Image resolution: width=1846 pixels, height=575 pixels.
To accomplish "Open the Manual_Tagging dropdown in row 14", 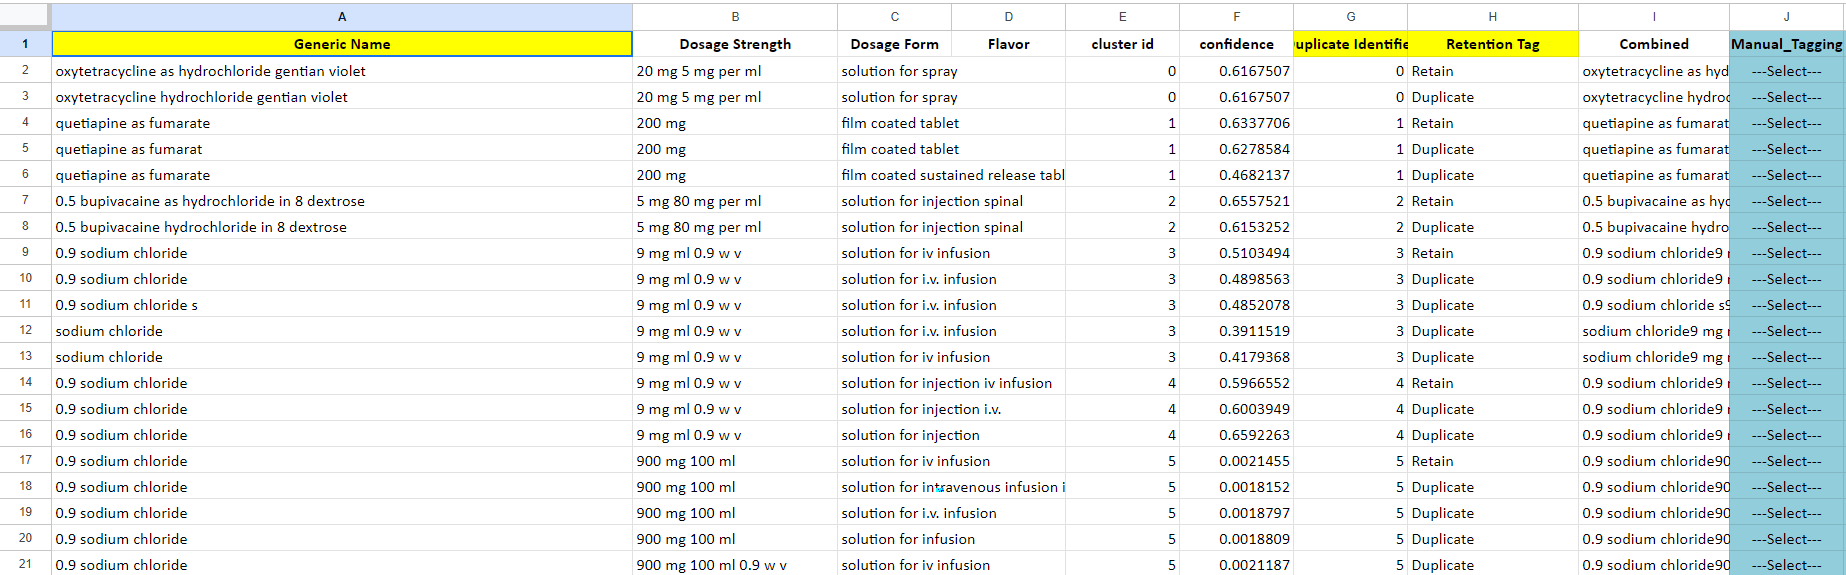I will pos(1786,383).
